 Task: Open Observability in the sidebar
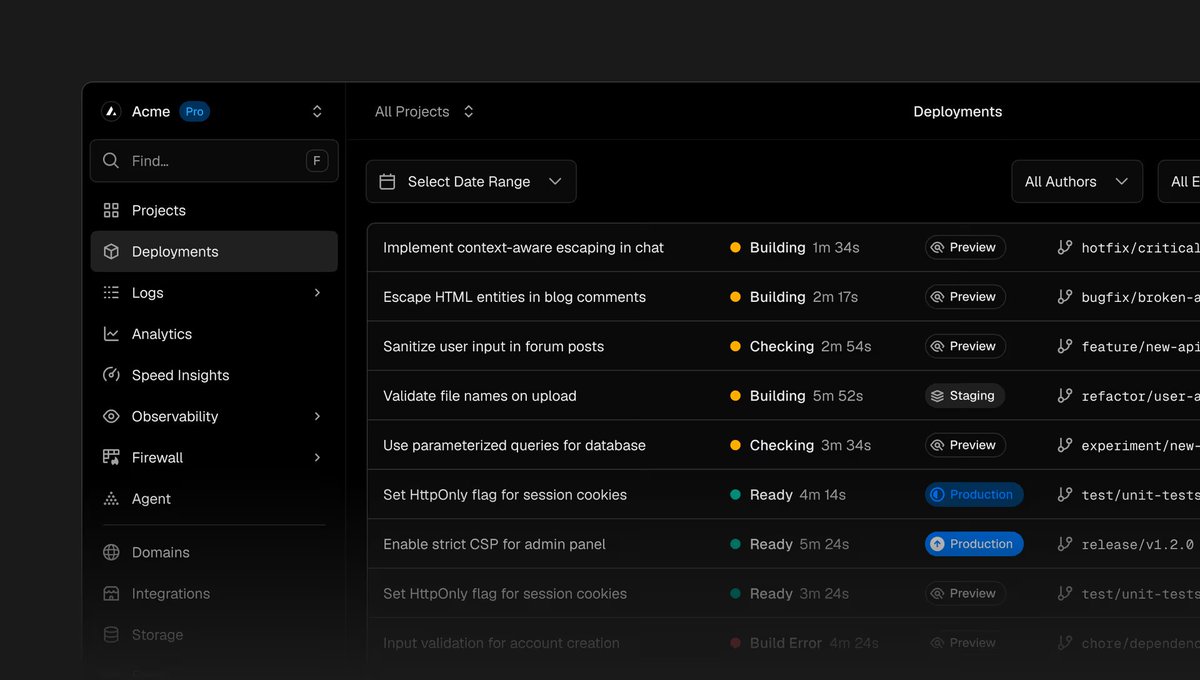tap(214, 416)
